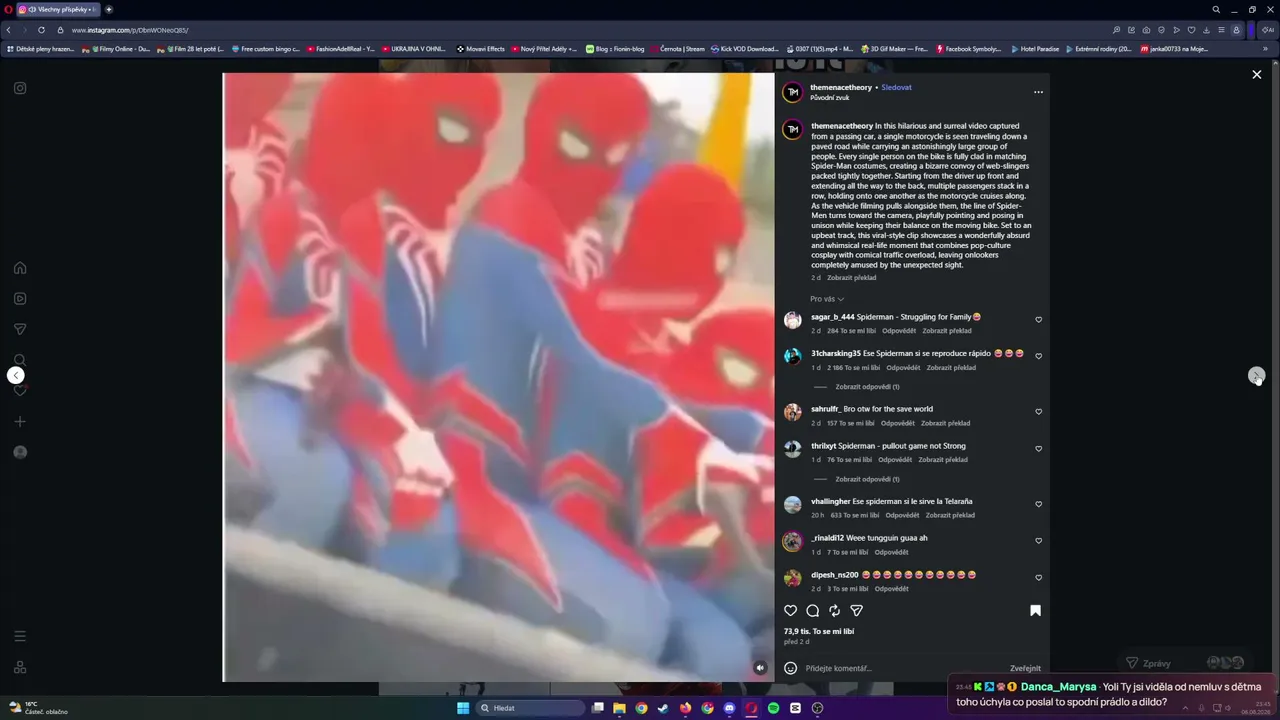This screenshot has height=720, width=1280.
Task: Open the More hamburger menu in sidebar
Action: 20,636
